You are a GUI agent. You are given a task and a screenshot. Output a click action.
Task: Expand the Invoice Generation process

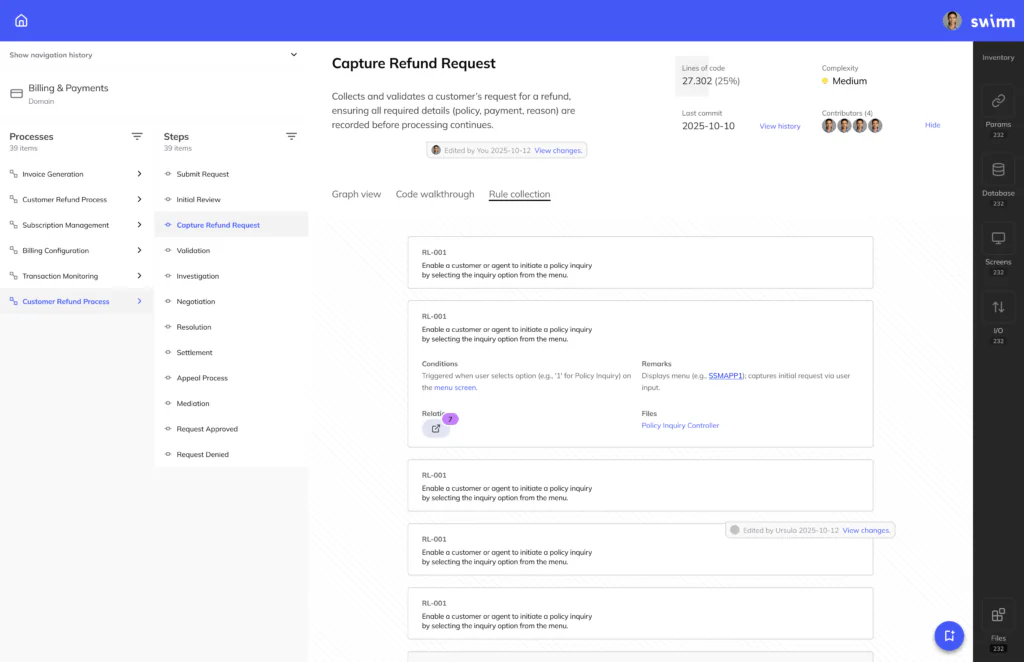(139, 174)
